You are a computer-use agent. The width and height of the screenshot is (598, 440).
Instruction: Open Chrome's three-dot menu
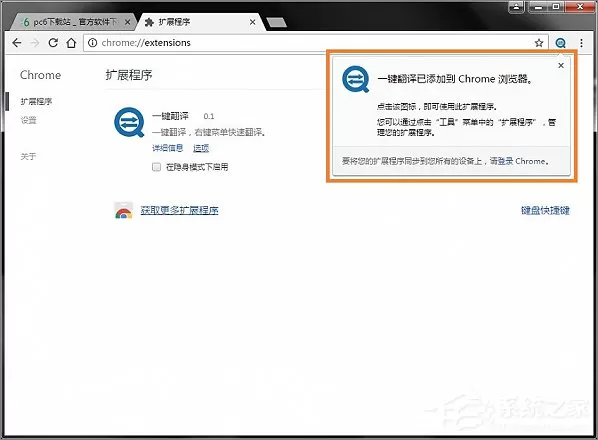[x=581, y=43]
